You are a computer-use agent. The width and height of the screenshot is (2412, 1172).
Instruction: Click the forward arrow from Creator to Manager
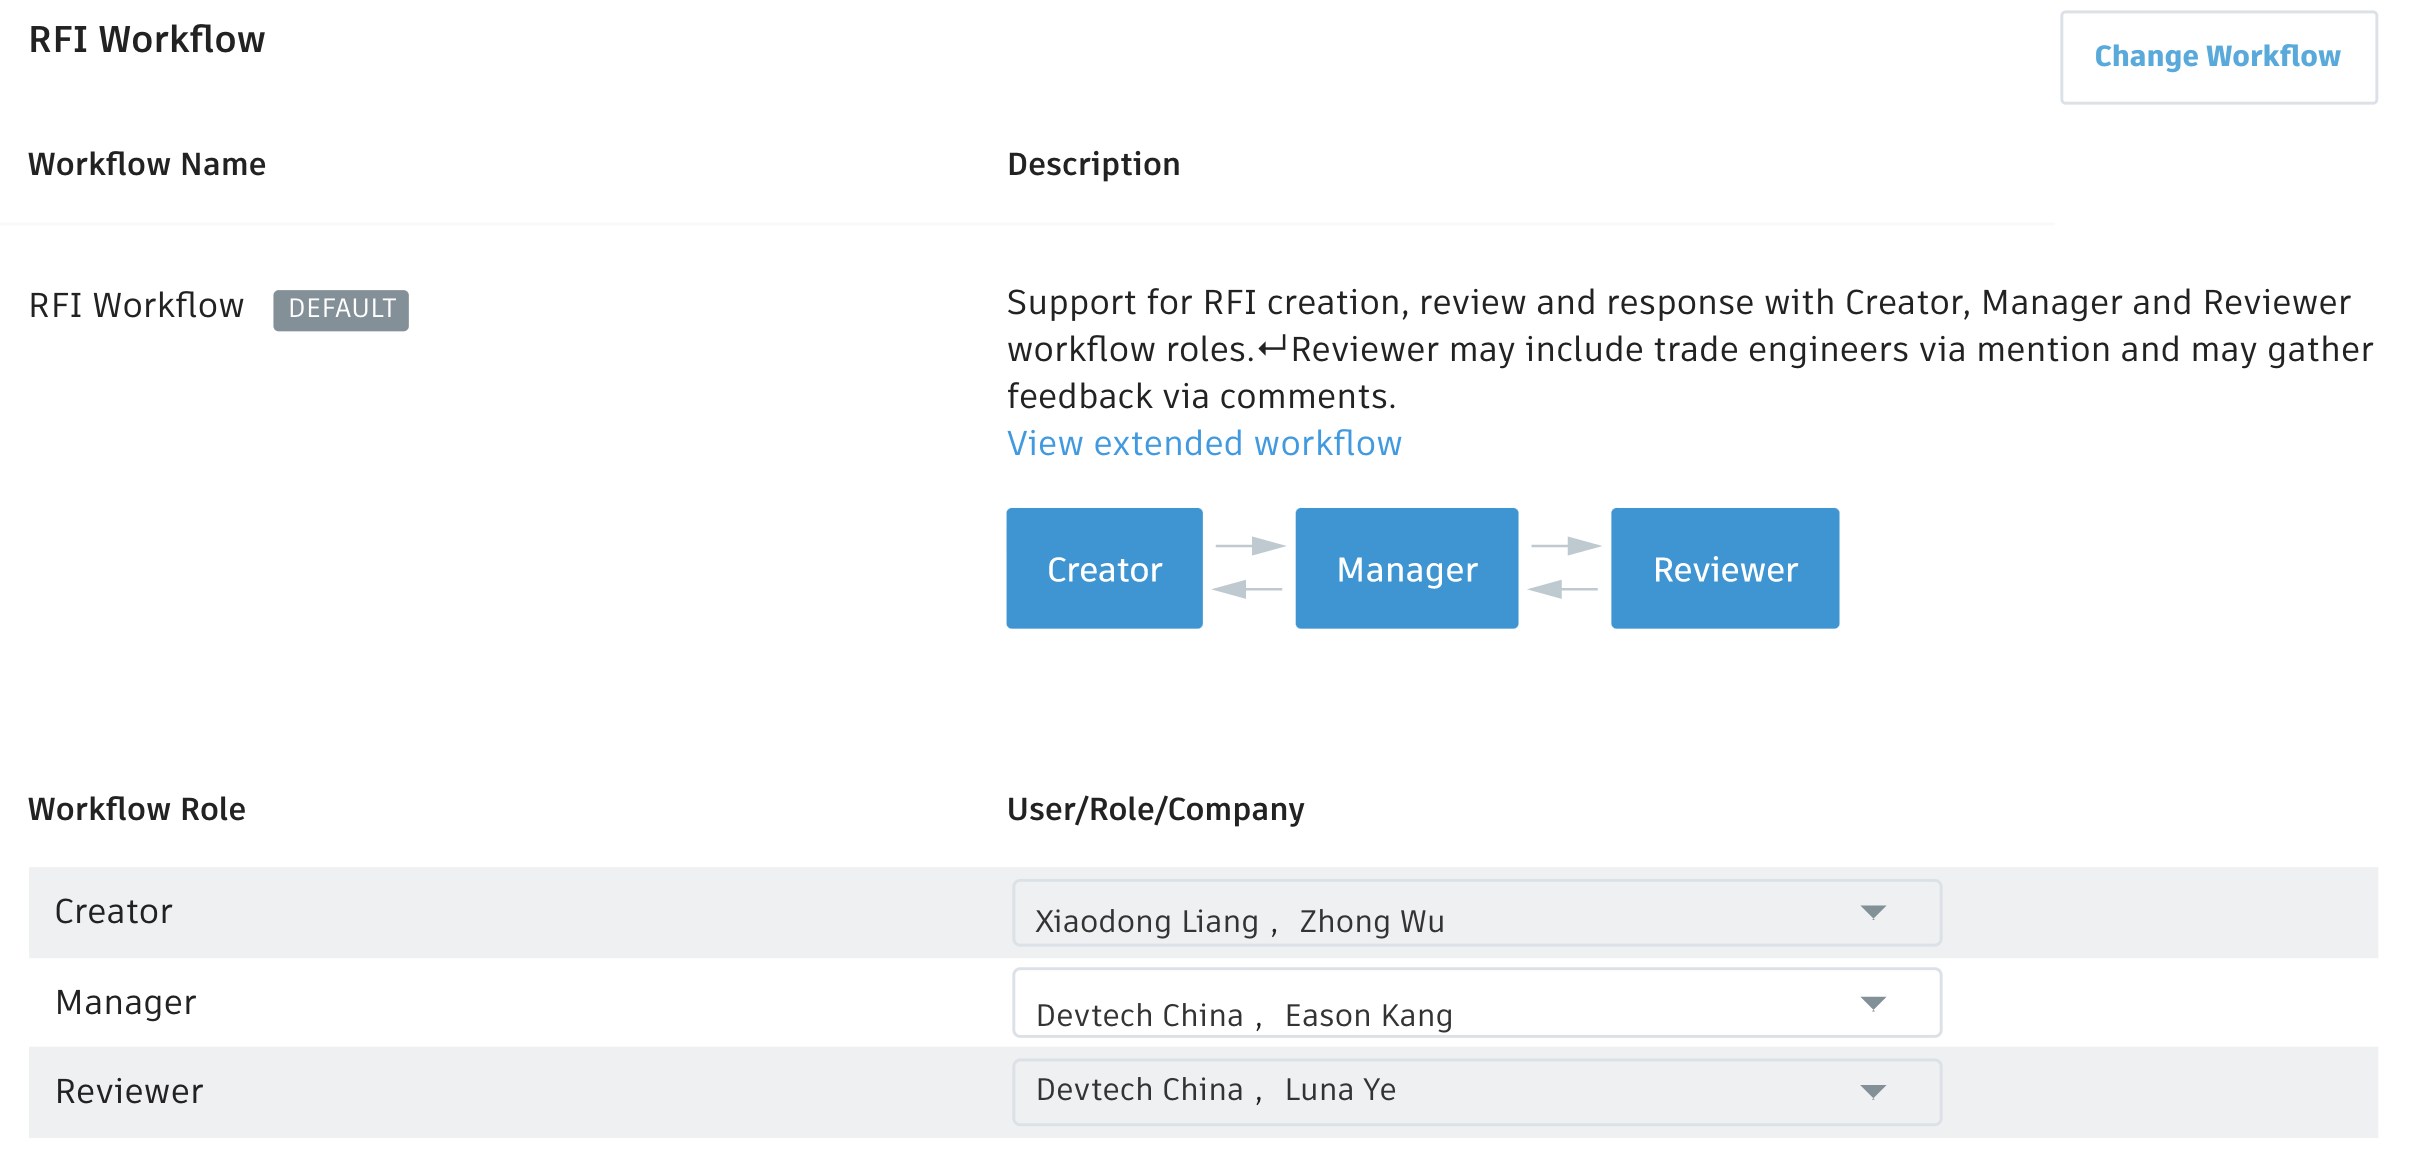(x=1249, y=545)
